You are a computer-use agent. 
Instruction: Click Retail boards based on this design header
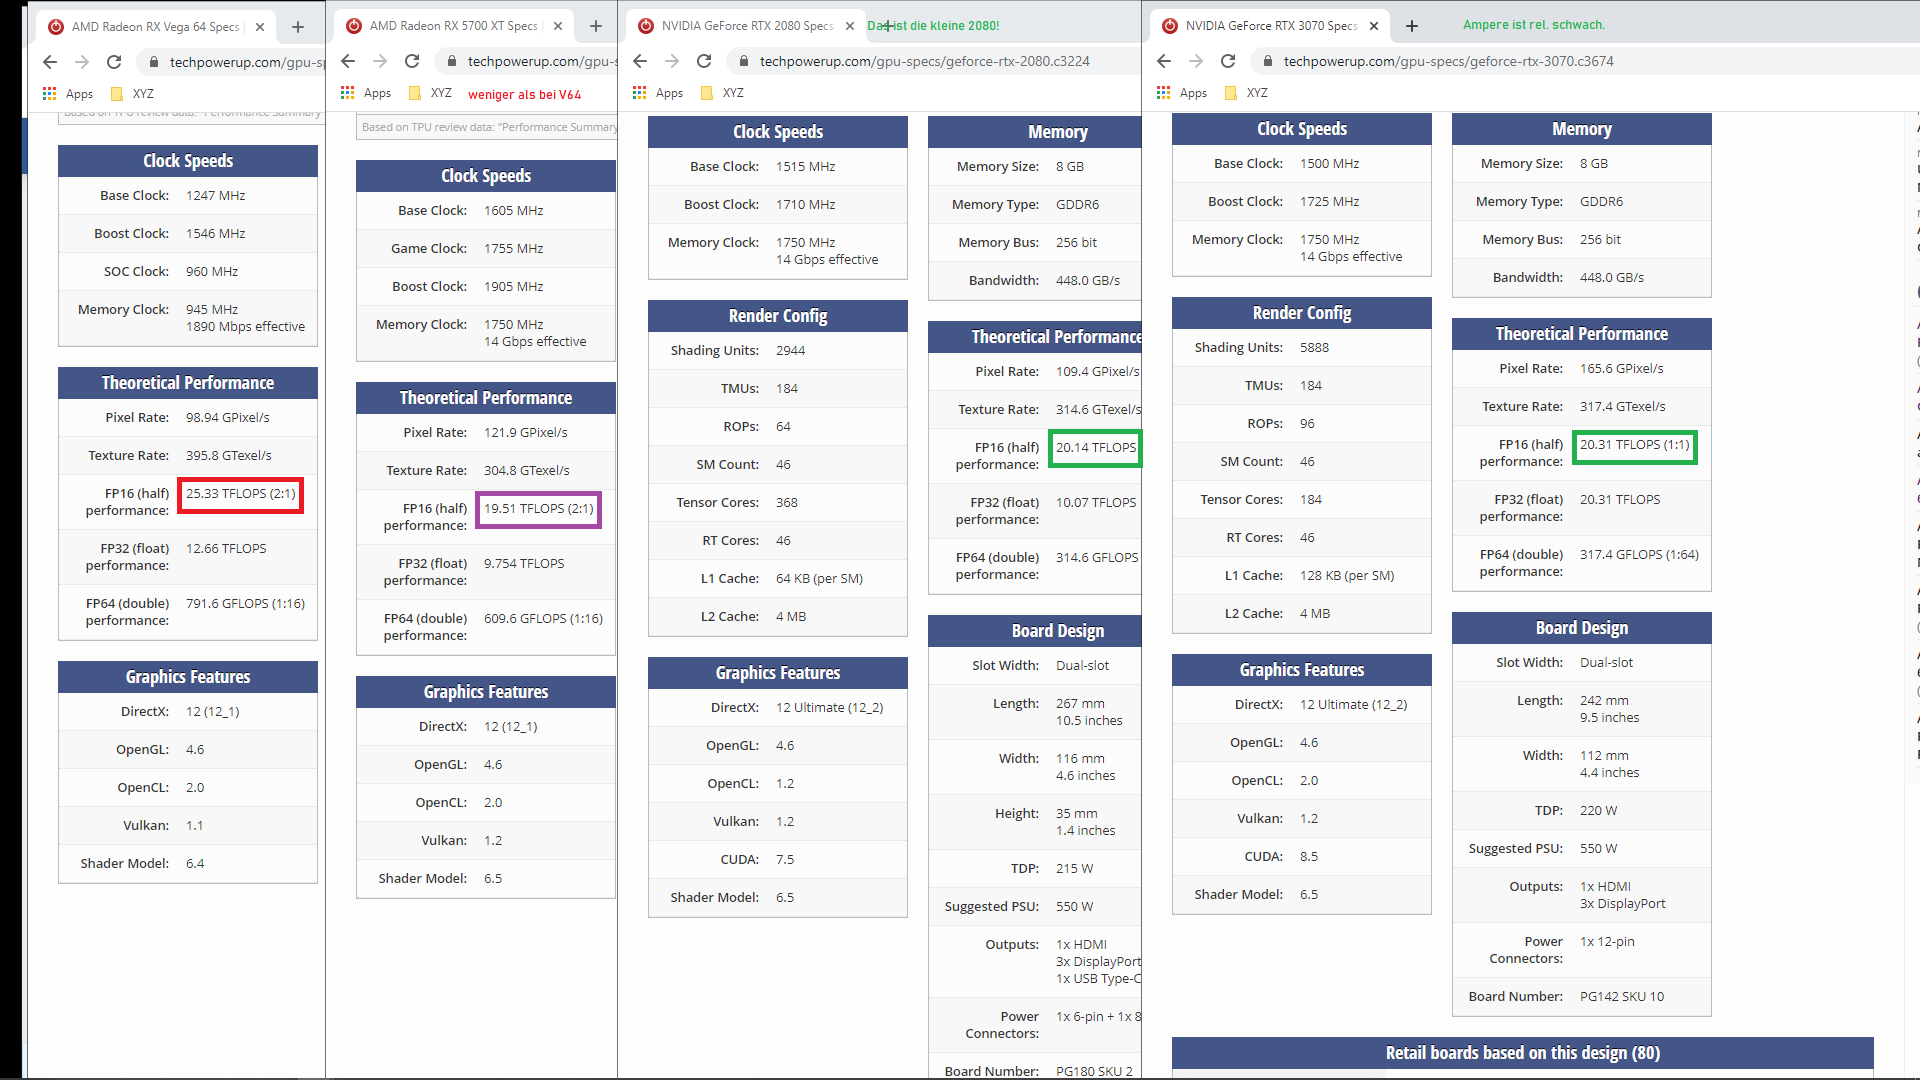(1522, 1053)
